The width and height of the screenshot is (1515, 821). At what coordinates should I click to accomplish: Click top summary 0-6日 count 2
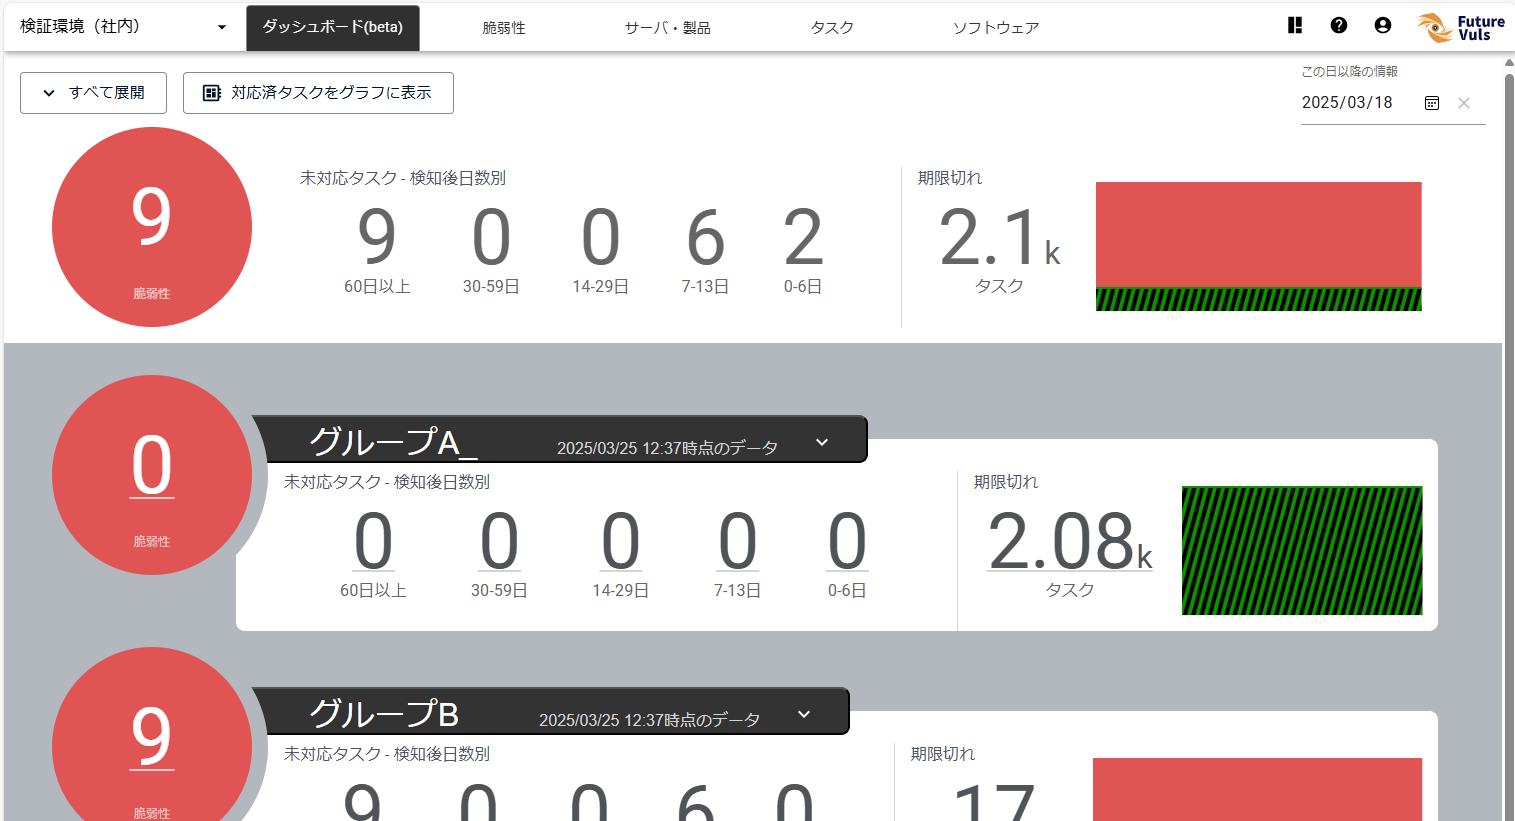803,238
